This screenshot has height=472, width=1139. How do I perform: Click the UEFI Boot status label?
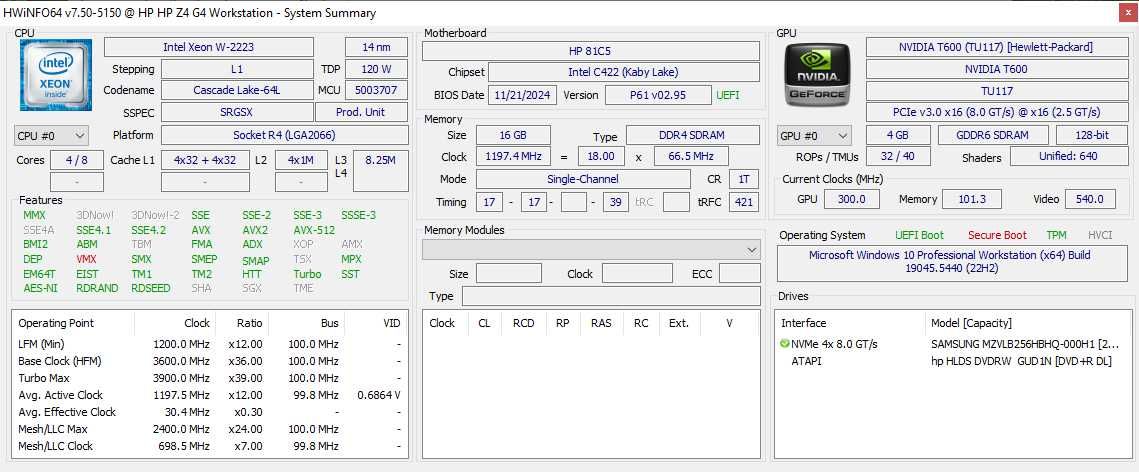920,235
